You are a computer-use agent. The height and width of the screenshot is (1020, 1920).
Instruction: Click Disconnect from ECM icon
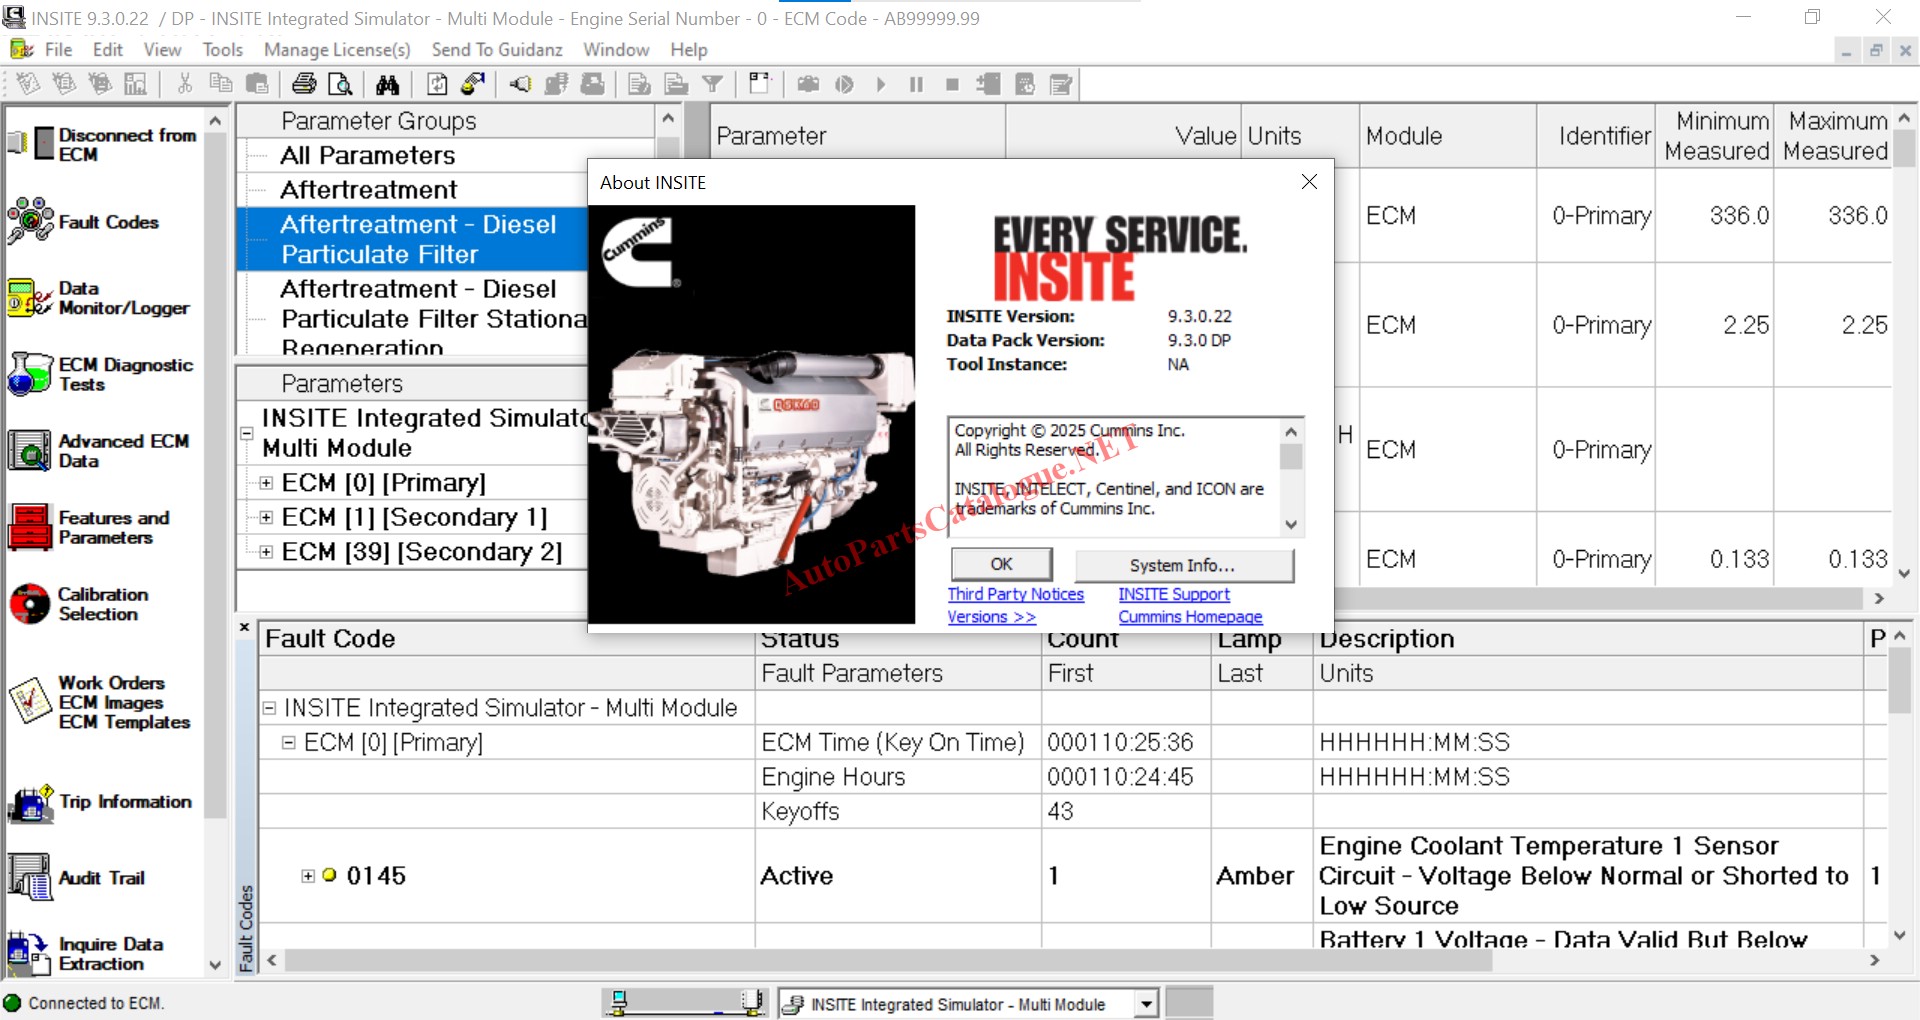click(x=30, y=144)
